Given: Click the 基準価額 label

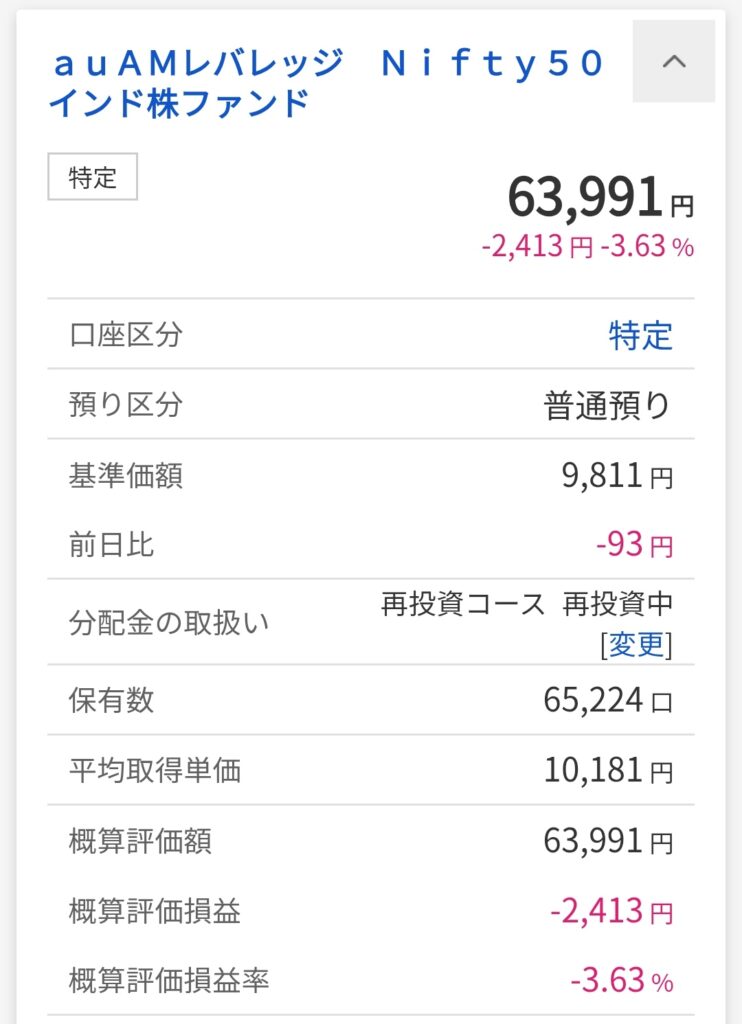Looking at the screenshot, I should (x=126, y=476).
